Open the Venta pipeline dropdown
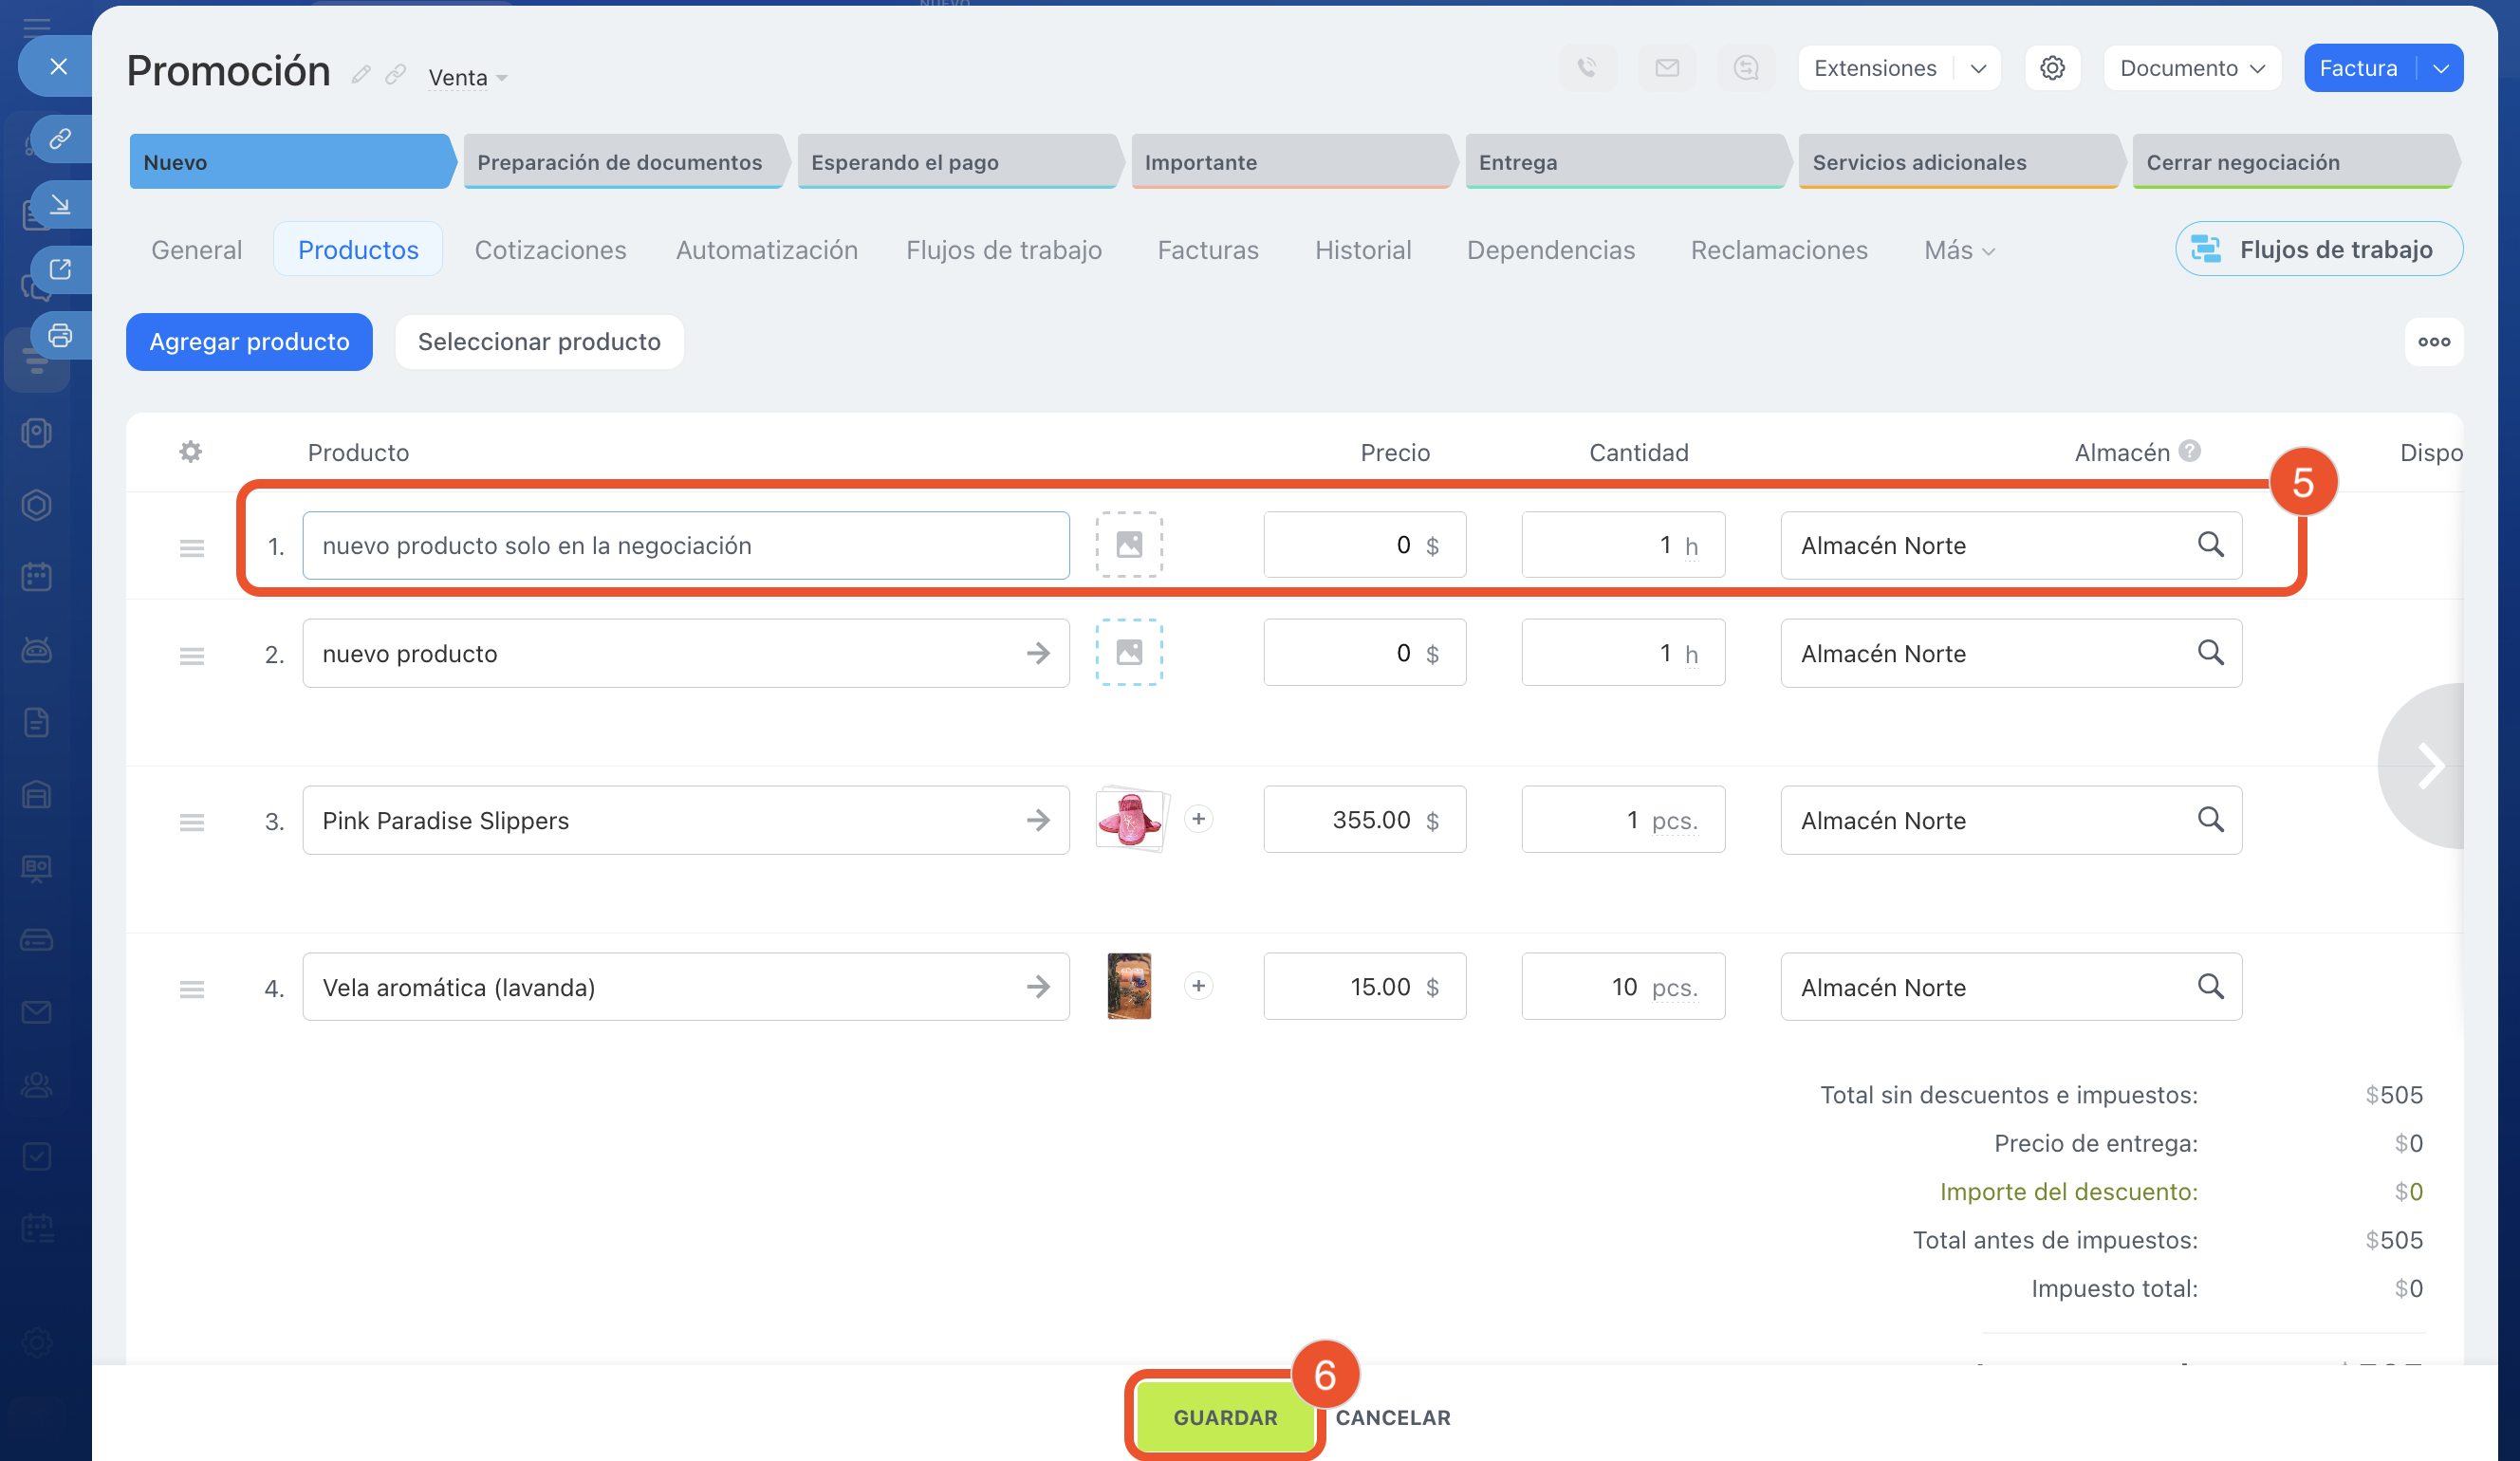 [468, 78]
